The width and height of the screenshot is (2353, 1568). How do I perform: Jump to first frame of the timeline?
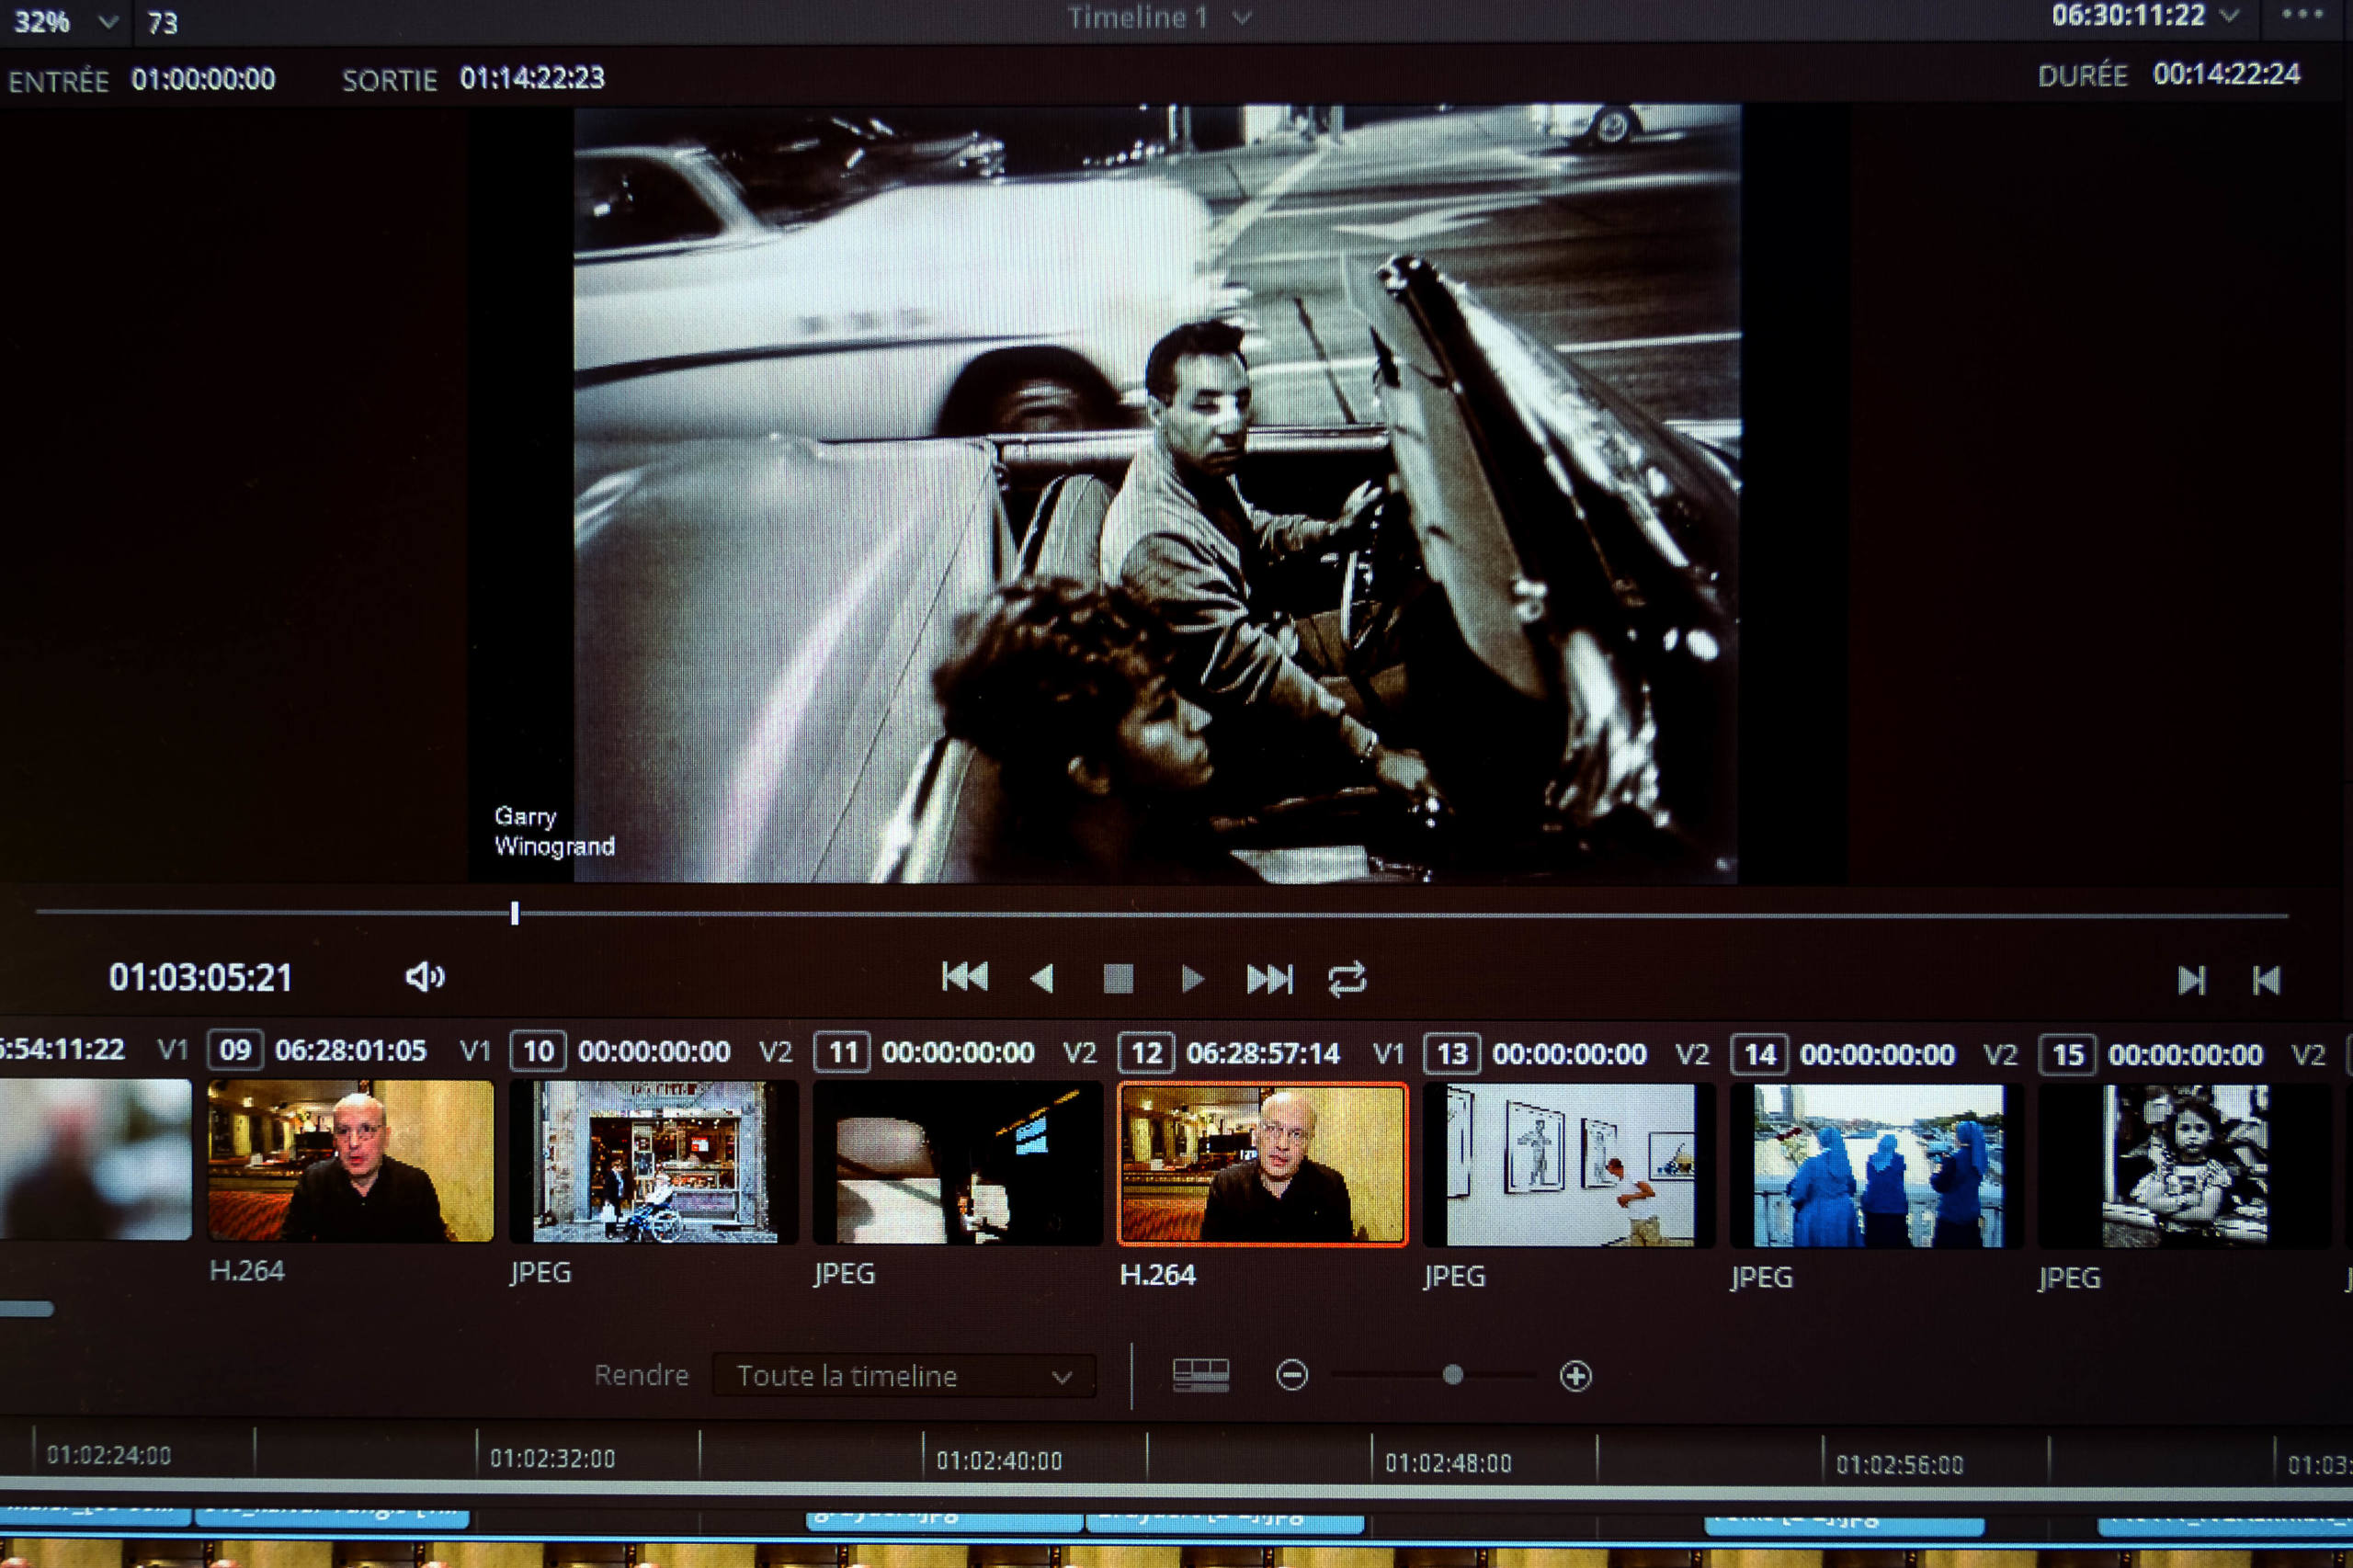click(964, 977)
